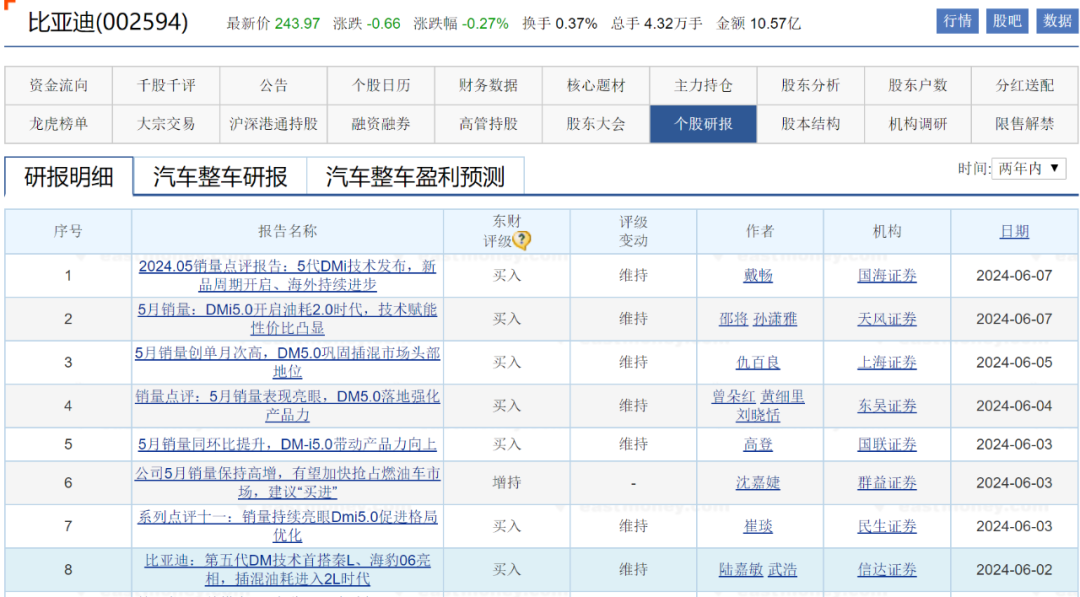The width and height of the screenshot is (1080, 597).
Task: Click author link 仇百良
Action: tap(758, 362)
